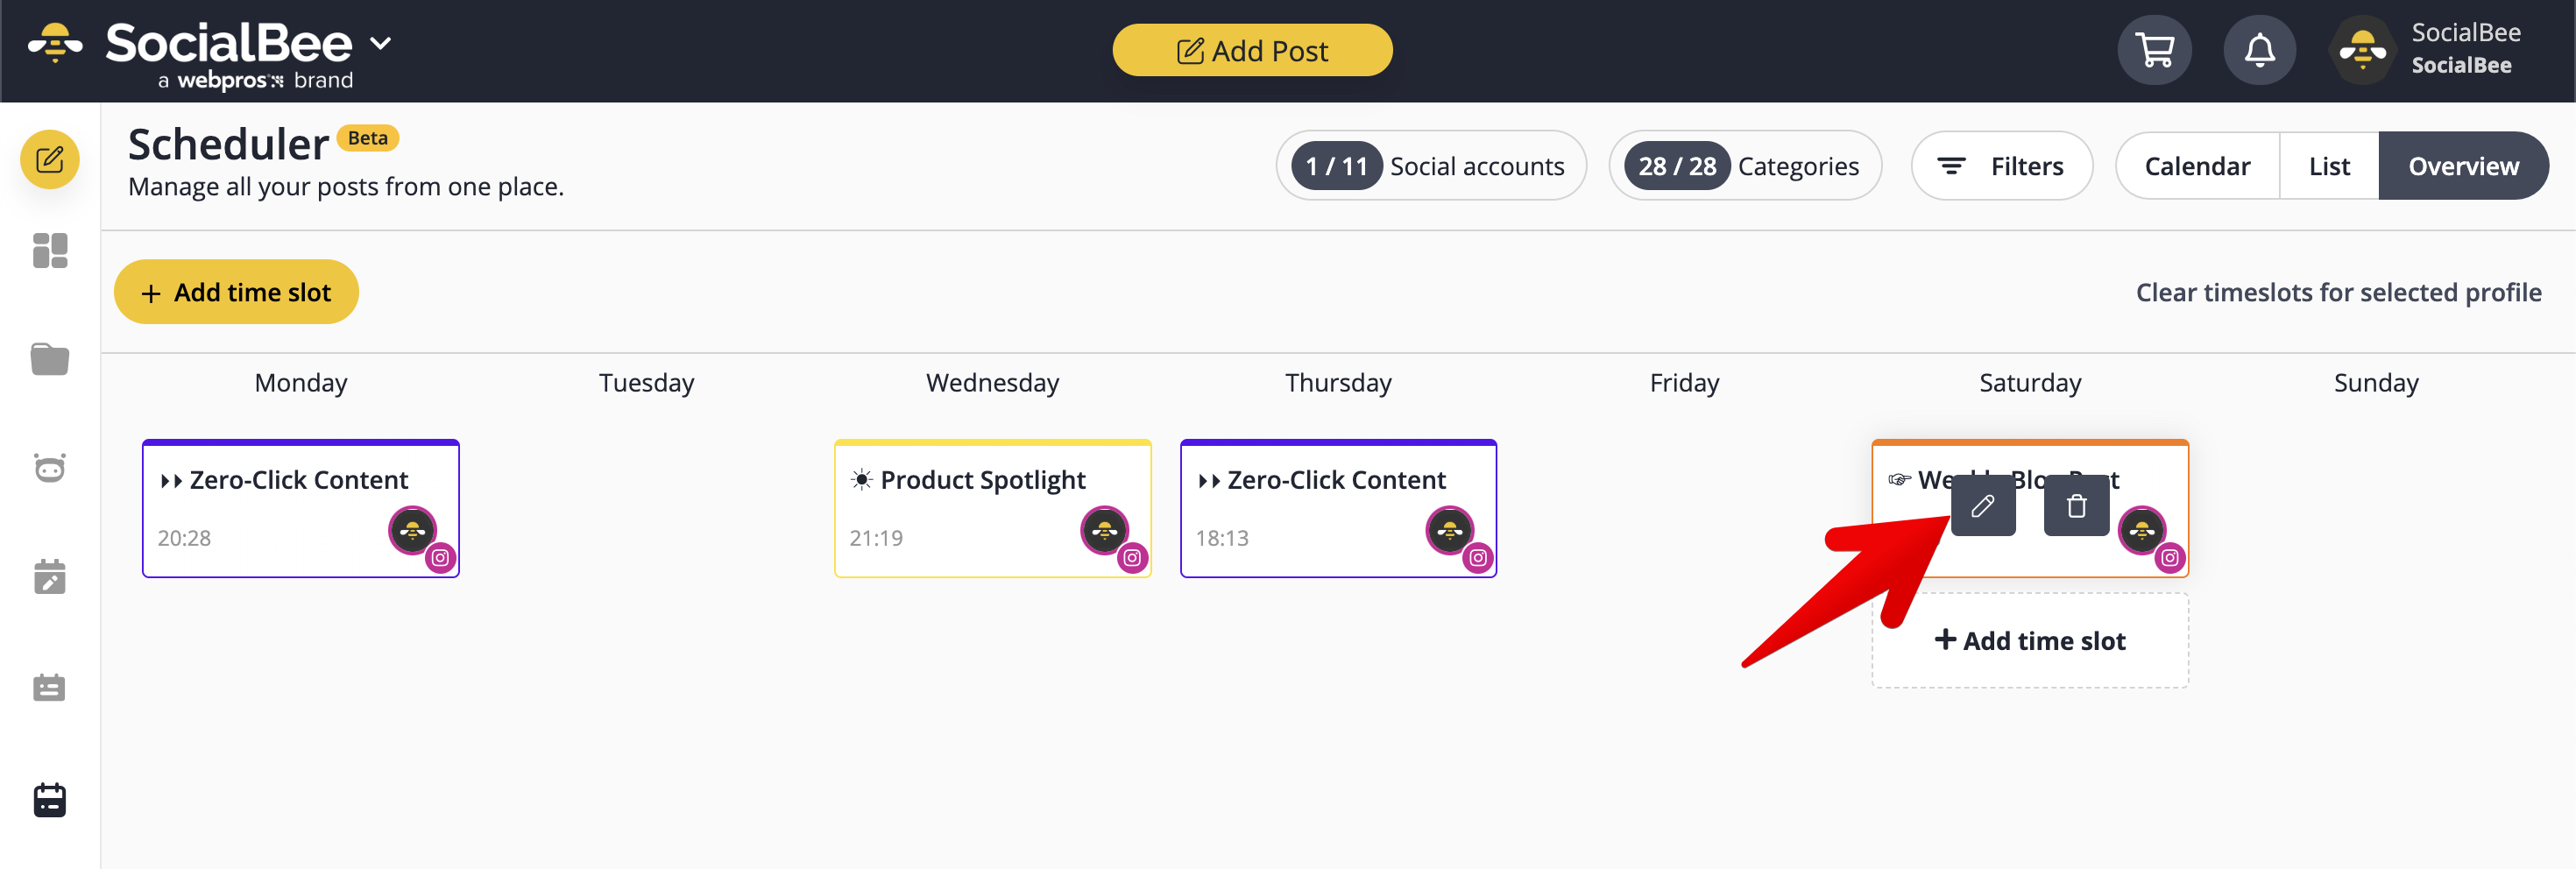2576x869 pixels.
Task: Switch to the List view tab
Action: click(x=2329, y=166)
